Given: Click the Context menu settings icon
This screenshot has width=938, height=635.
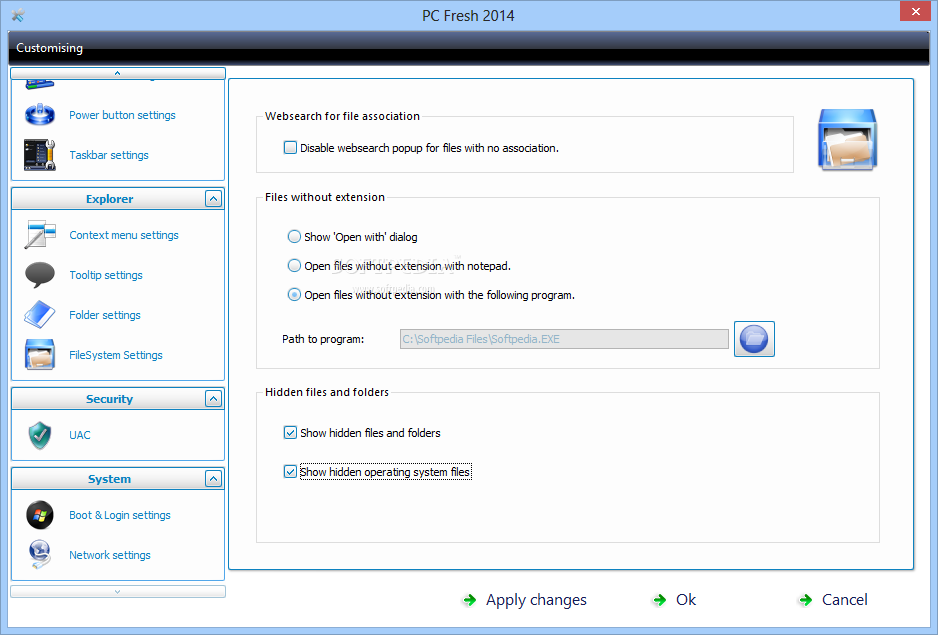Looking at the screenshot, I should click(x=39, y=235).
